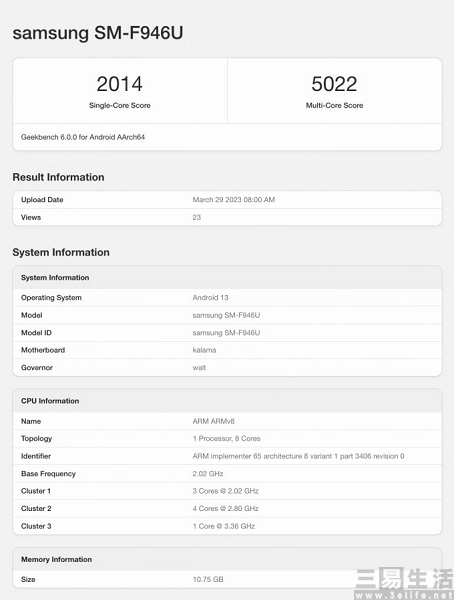Click the Single-Core Score label
This screenshot has width=454, height=600.
pyautogui.click(x=119, y=105)
